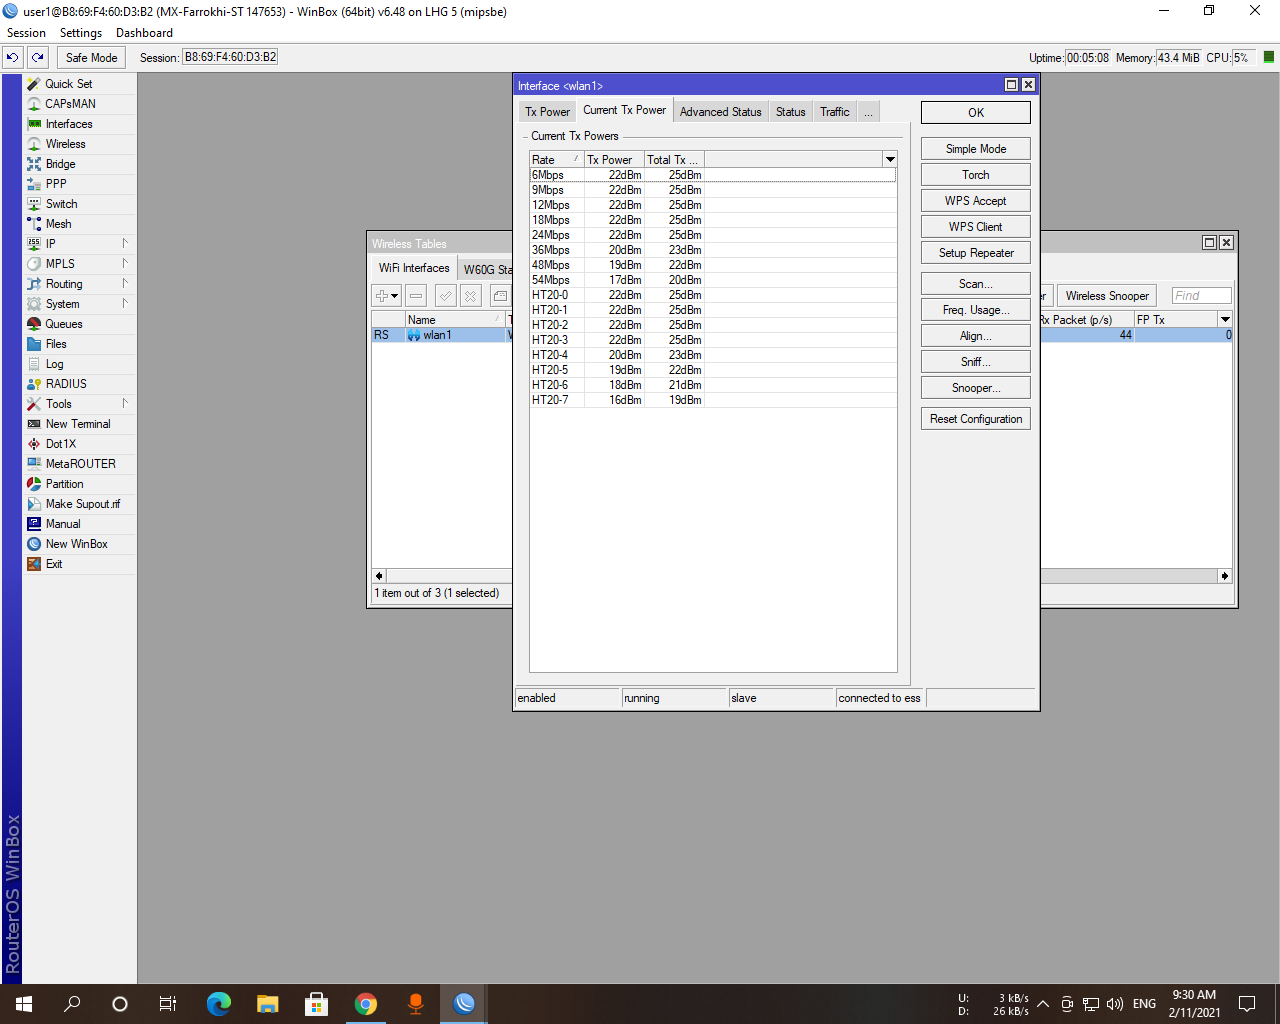Click the Undo arrow in toolbar
Image resolution: width=1280 pixels, height=1024 pixels.
click(x=13, y=58)
